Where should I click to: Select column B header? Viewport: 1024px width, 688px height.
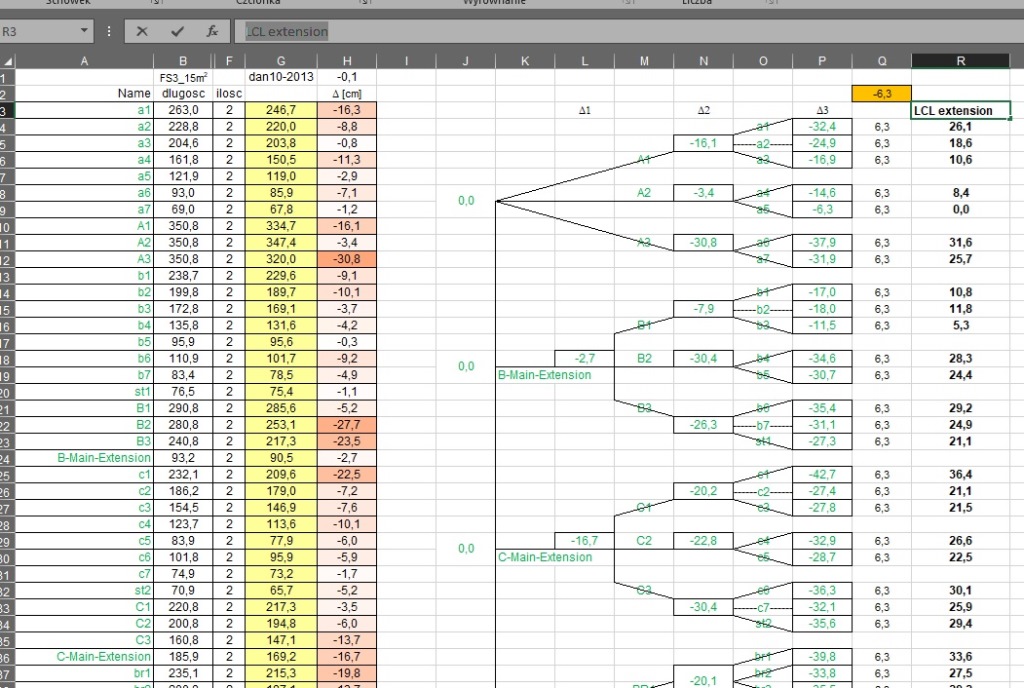click(x=183, y=61)
